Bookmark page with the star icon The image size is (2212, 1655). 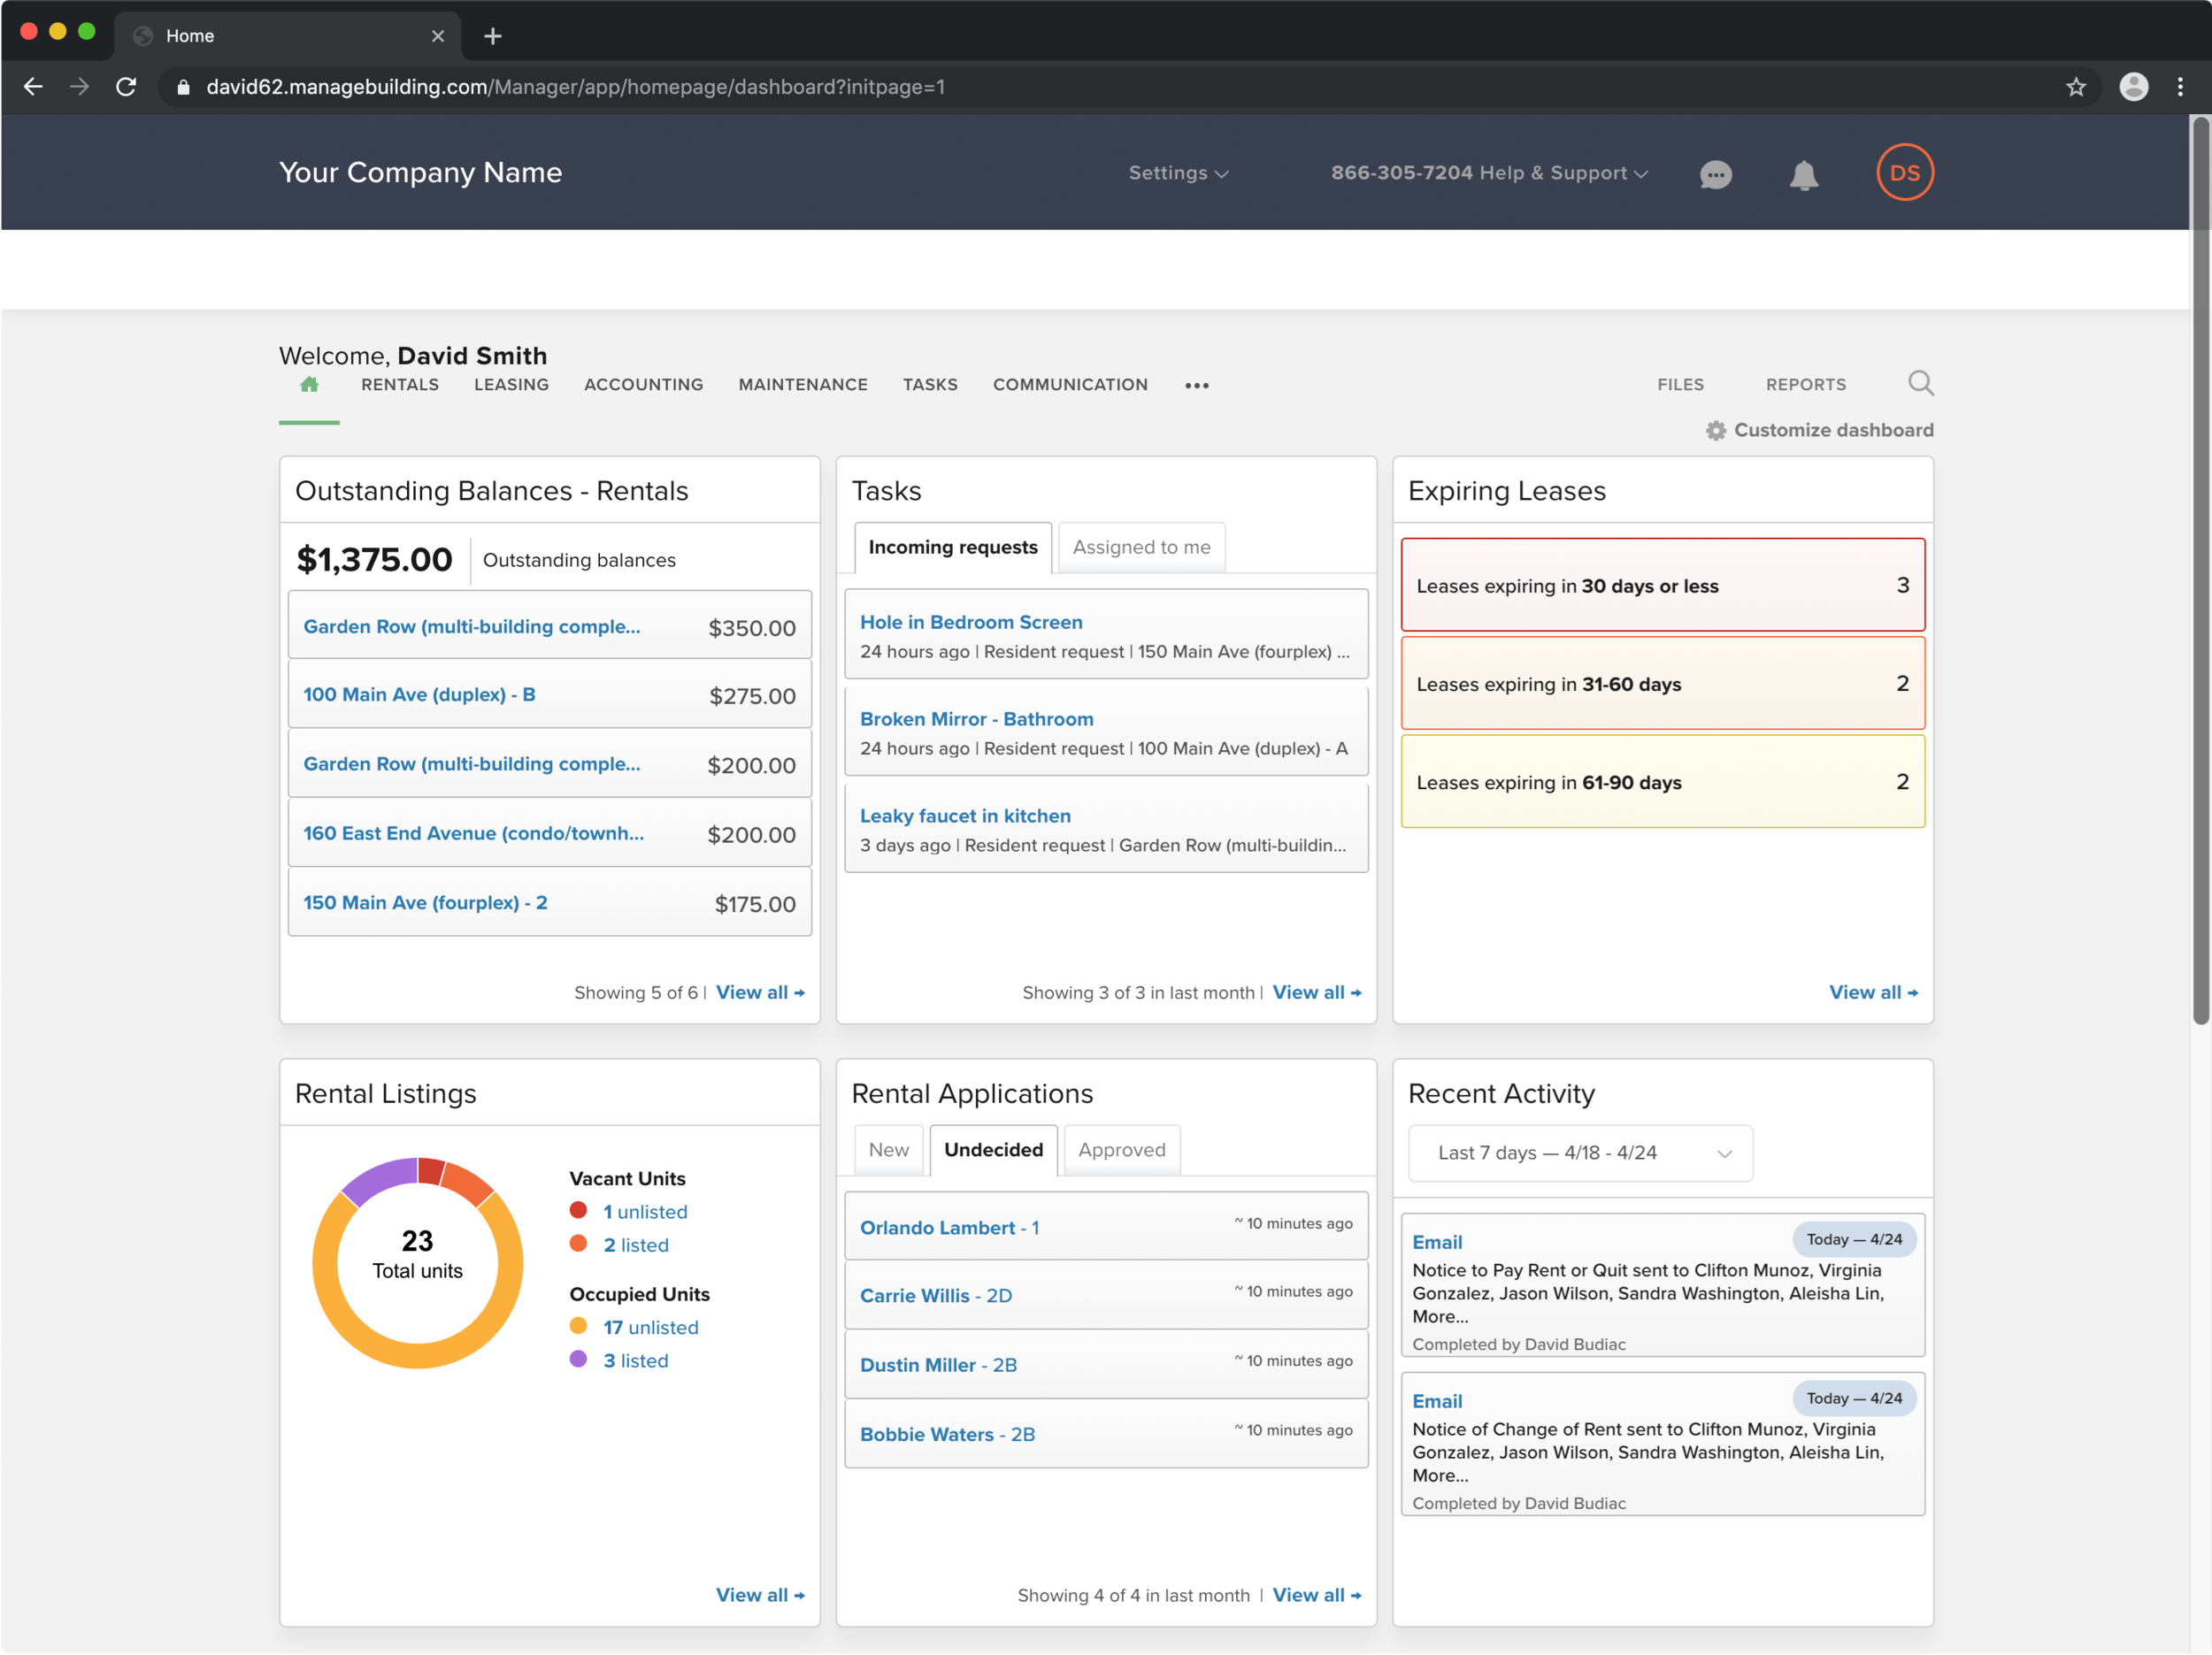tap(2075, 87)
